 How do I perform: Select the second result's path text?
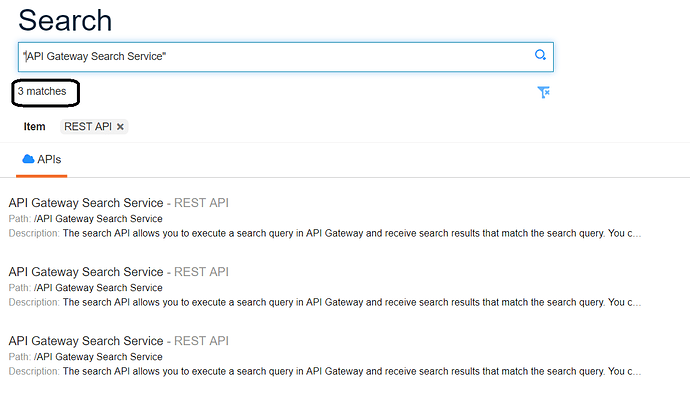[98, 288]
